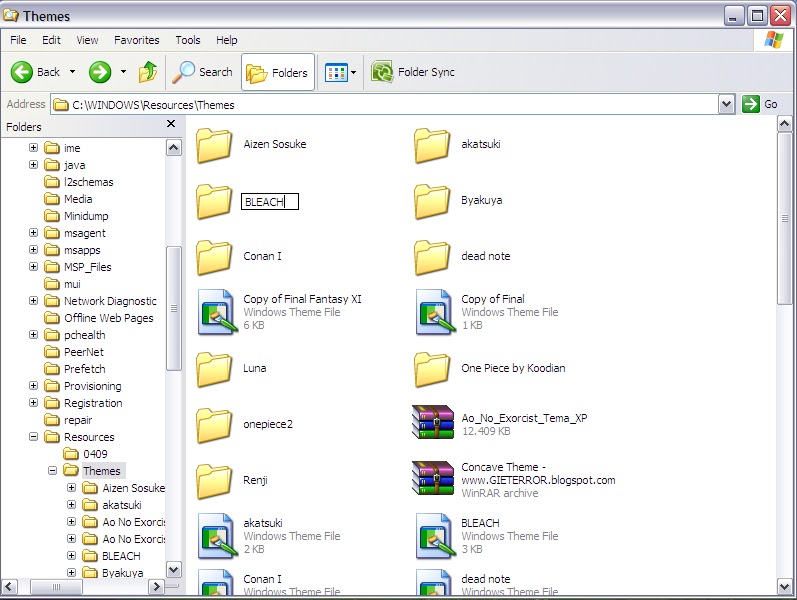This screenshot has height=600, width=797.
Task: Open the File menu
Action: [x=18, y=40]
